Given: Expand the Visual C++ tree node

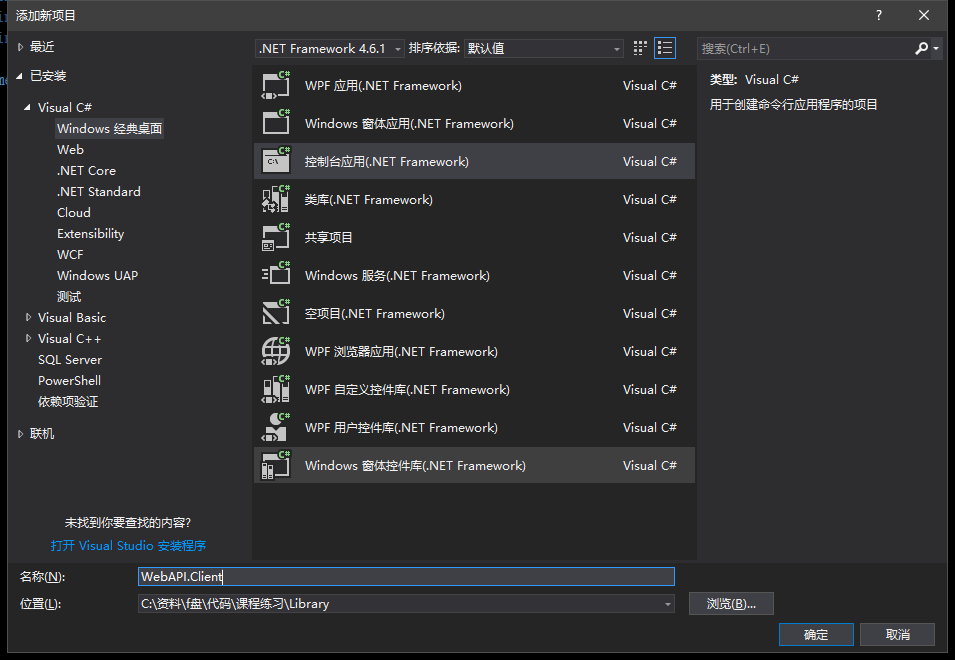Looking at the screenshot, I should click(x=28, y=339).
